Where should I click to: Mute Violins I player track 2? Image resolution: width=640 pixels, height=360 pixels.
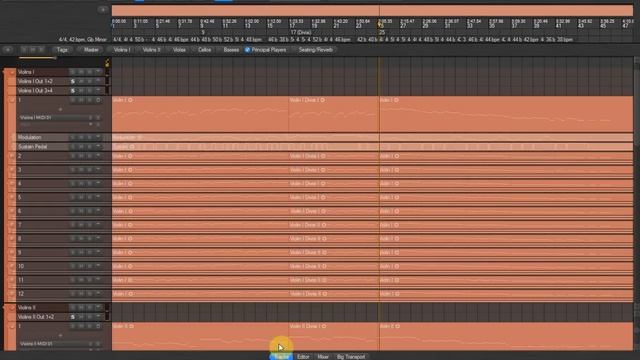point(81,156)
